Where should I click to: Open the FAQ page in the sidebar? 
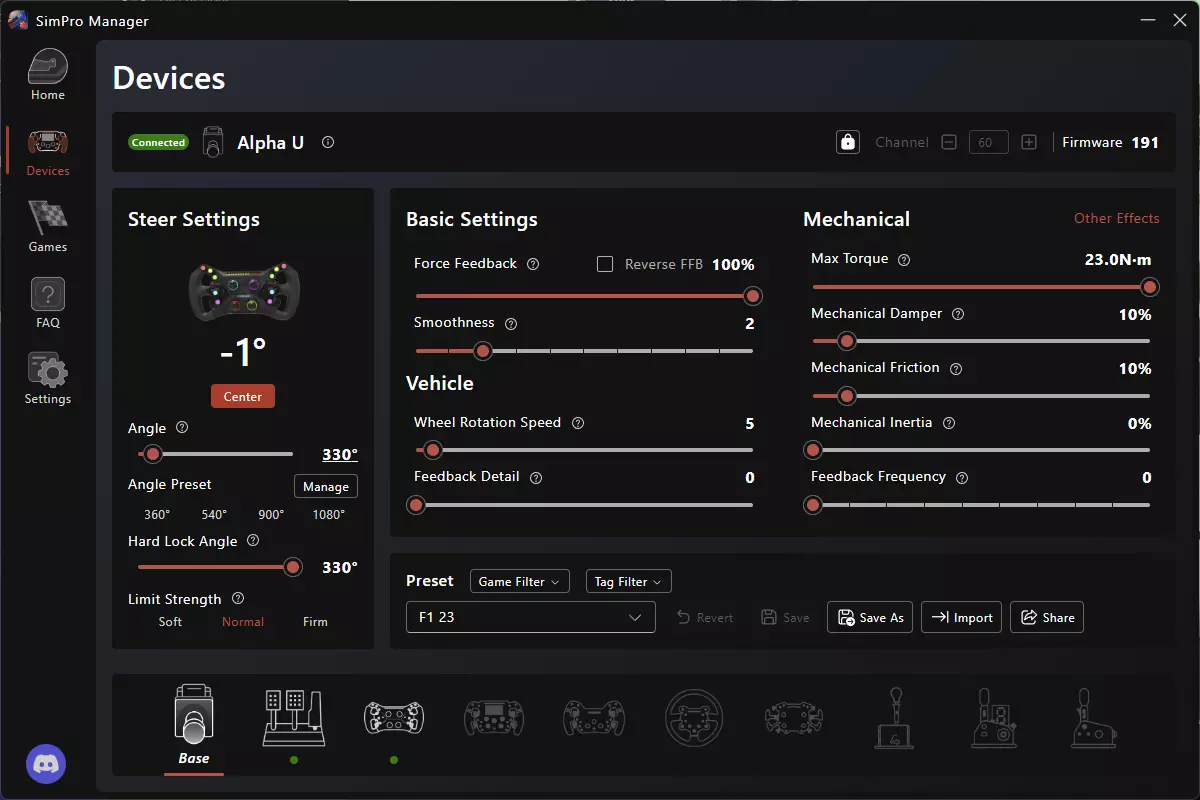(x=48, y=304)
